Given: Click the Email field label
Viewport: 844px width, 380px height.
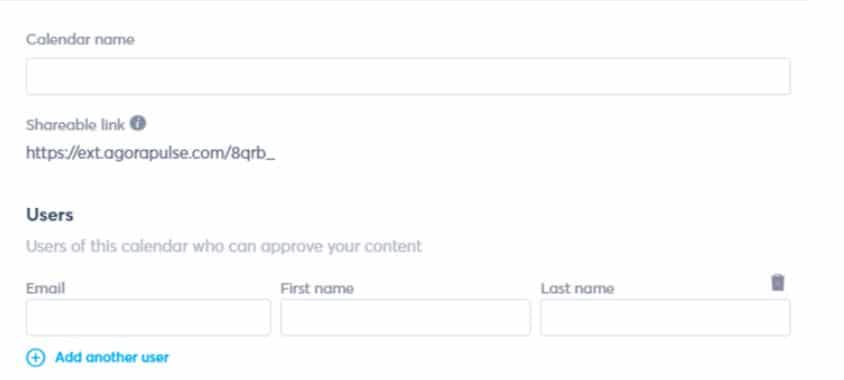Looking at the screenshot, I should (x=45, y=288).
